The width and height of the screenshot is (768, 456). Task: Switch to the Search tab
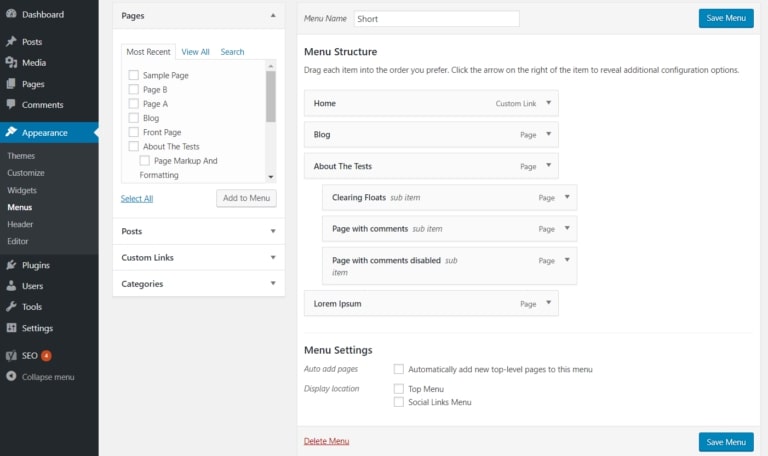coord(232,51)
